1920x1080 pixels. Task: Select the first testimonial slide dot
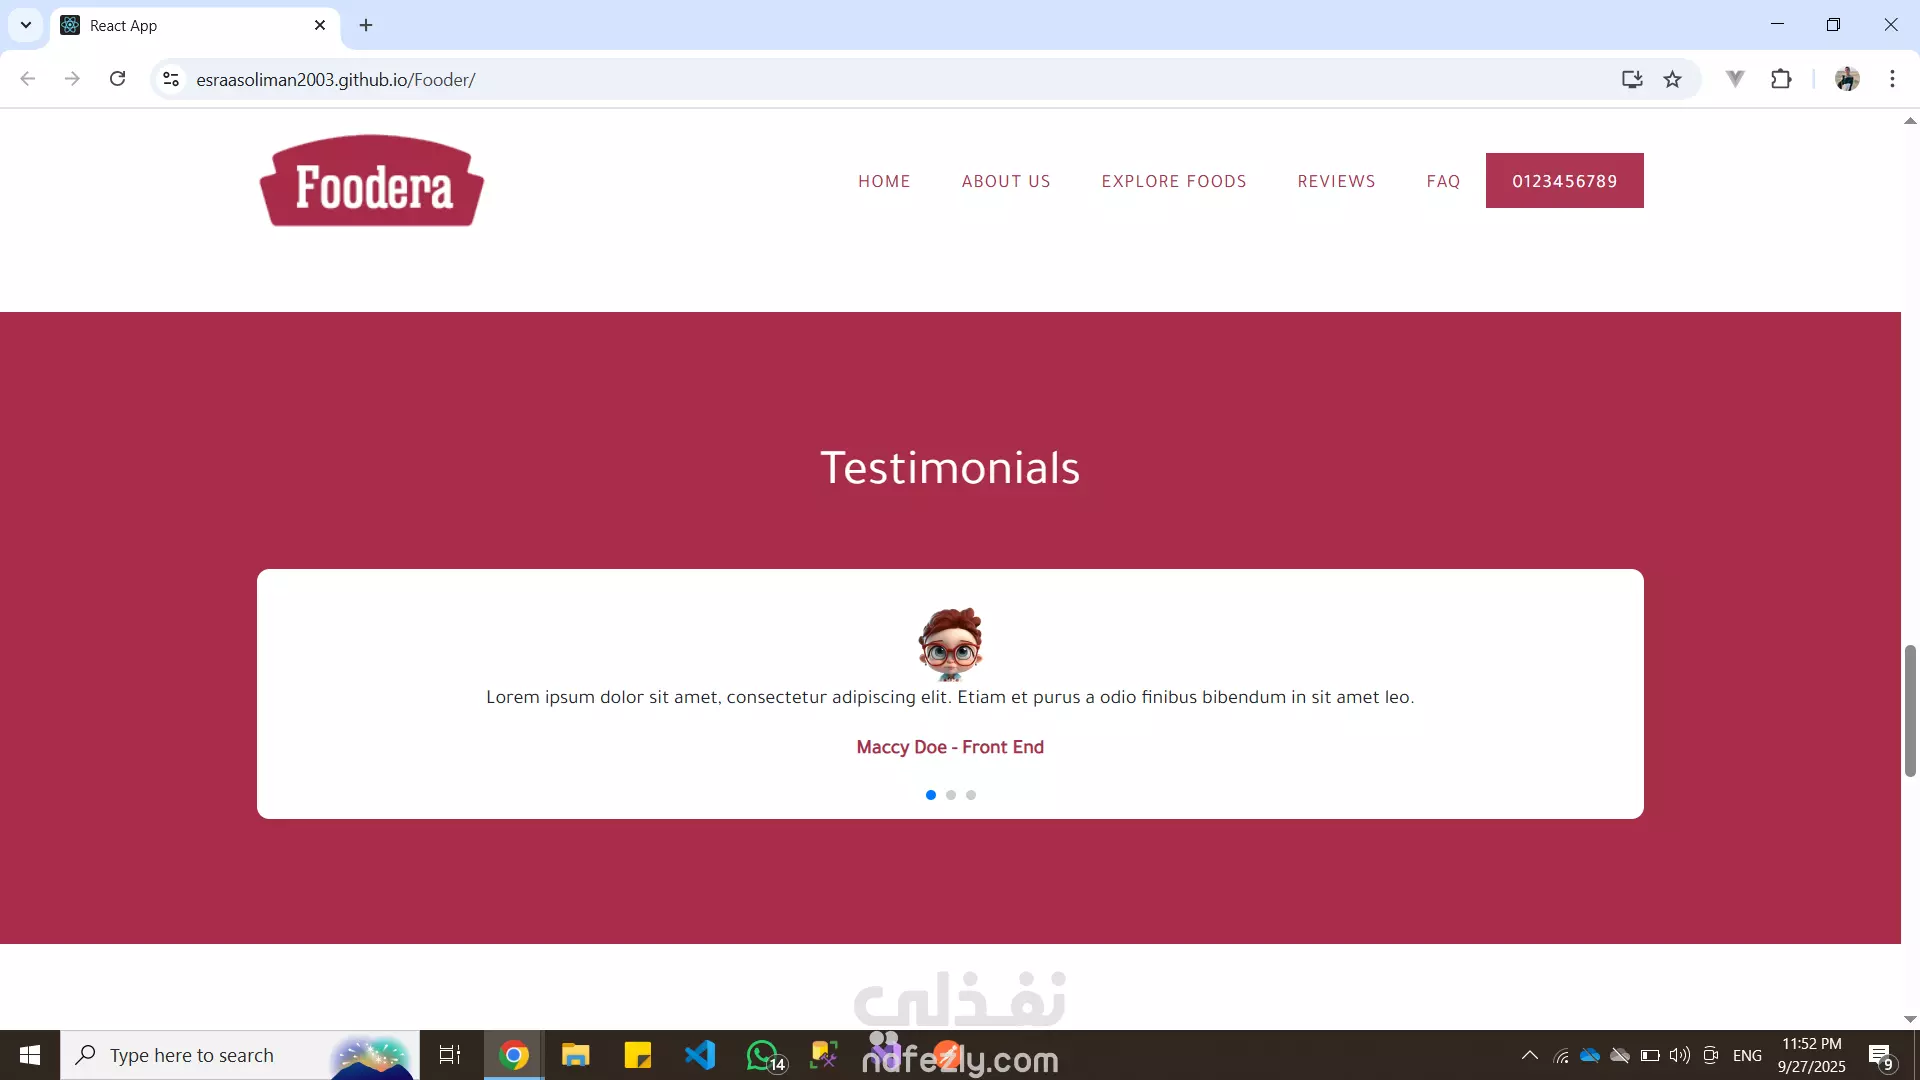tap(931, 795)
